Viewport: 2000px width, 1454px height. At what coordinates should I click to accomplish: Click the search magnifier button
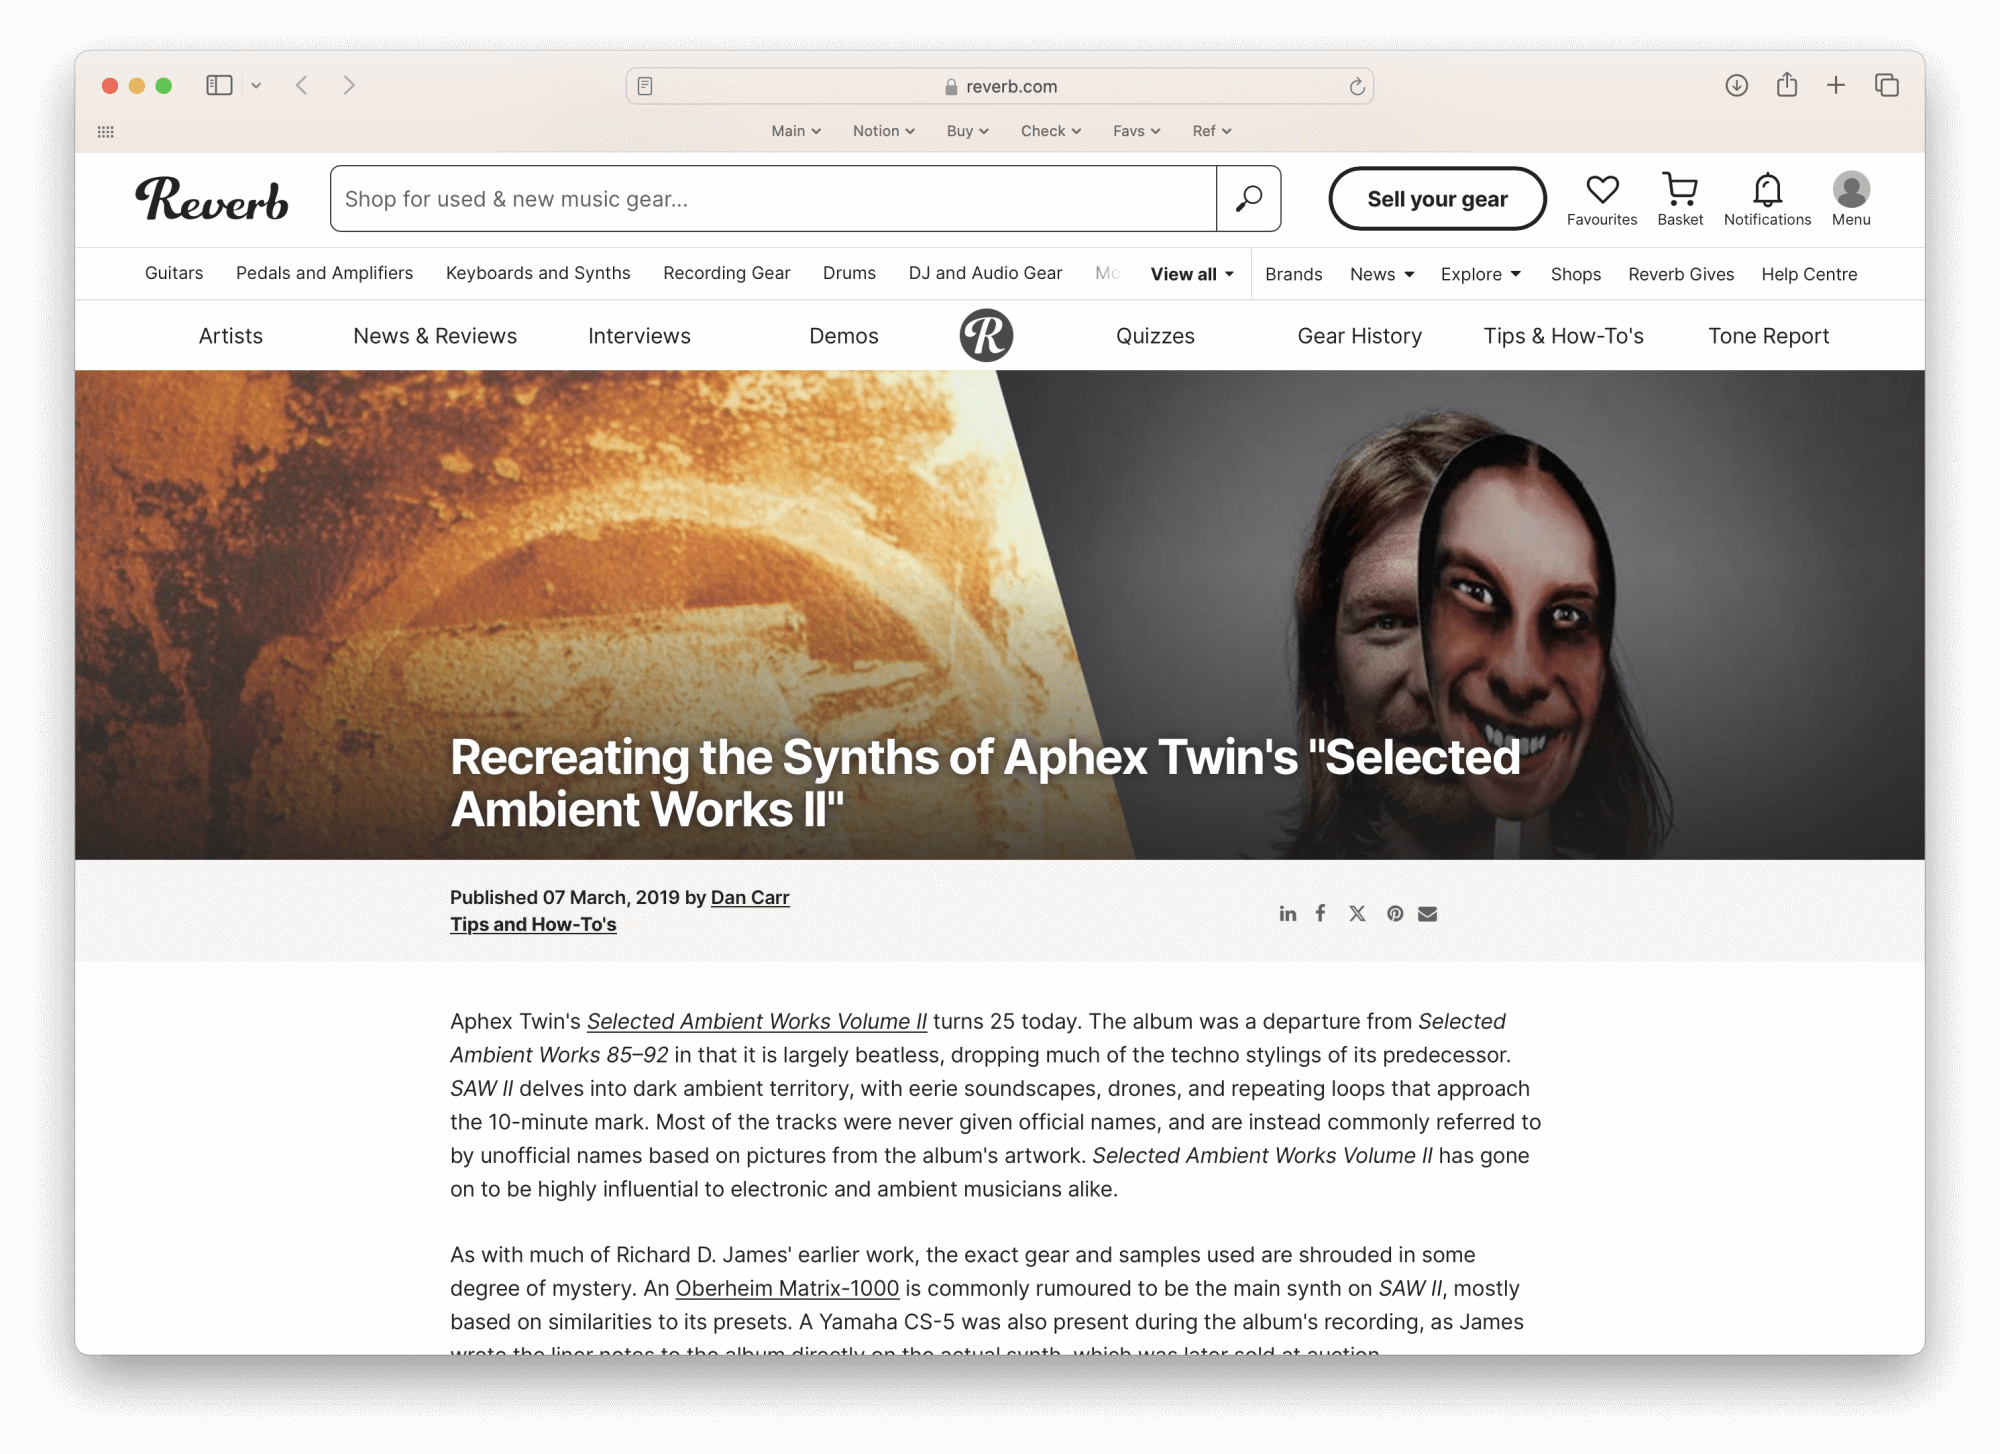[1249, 199]
